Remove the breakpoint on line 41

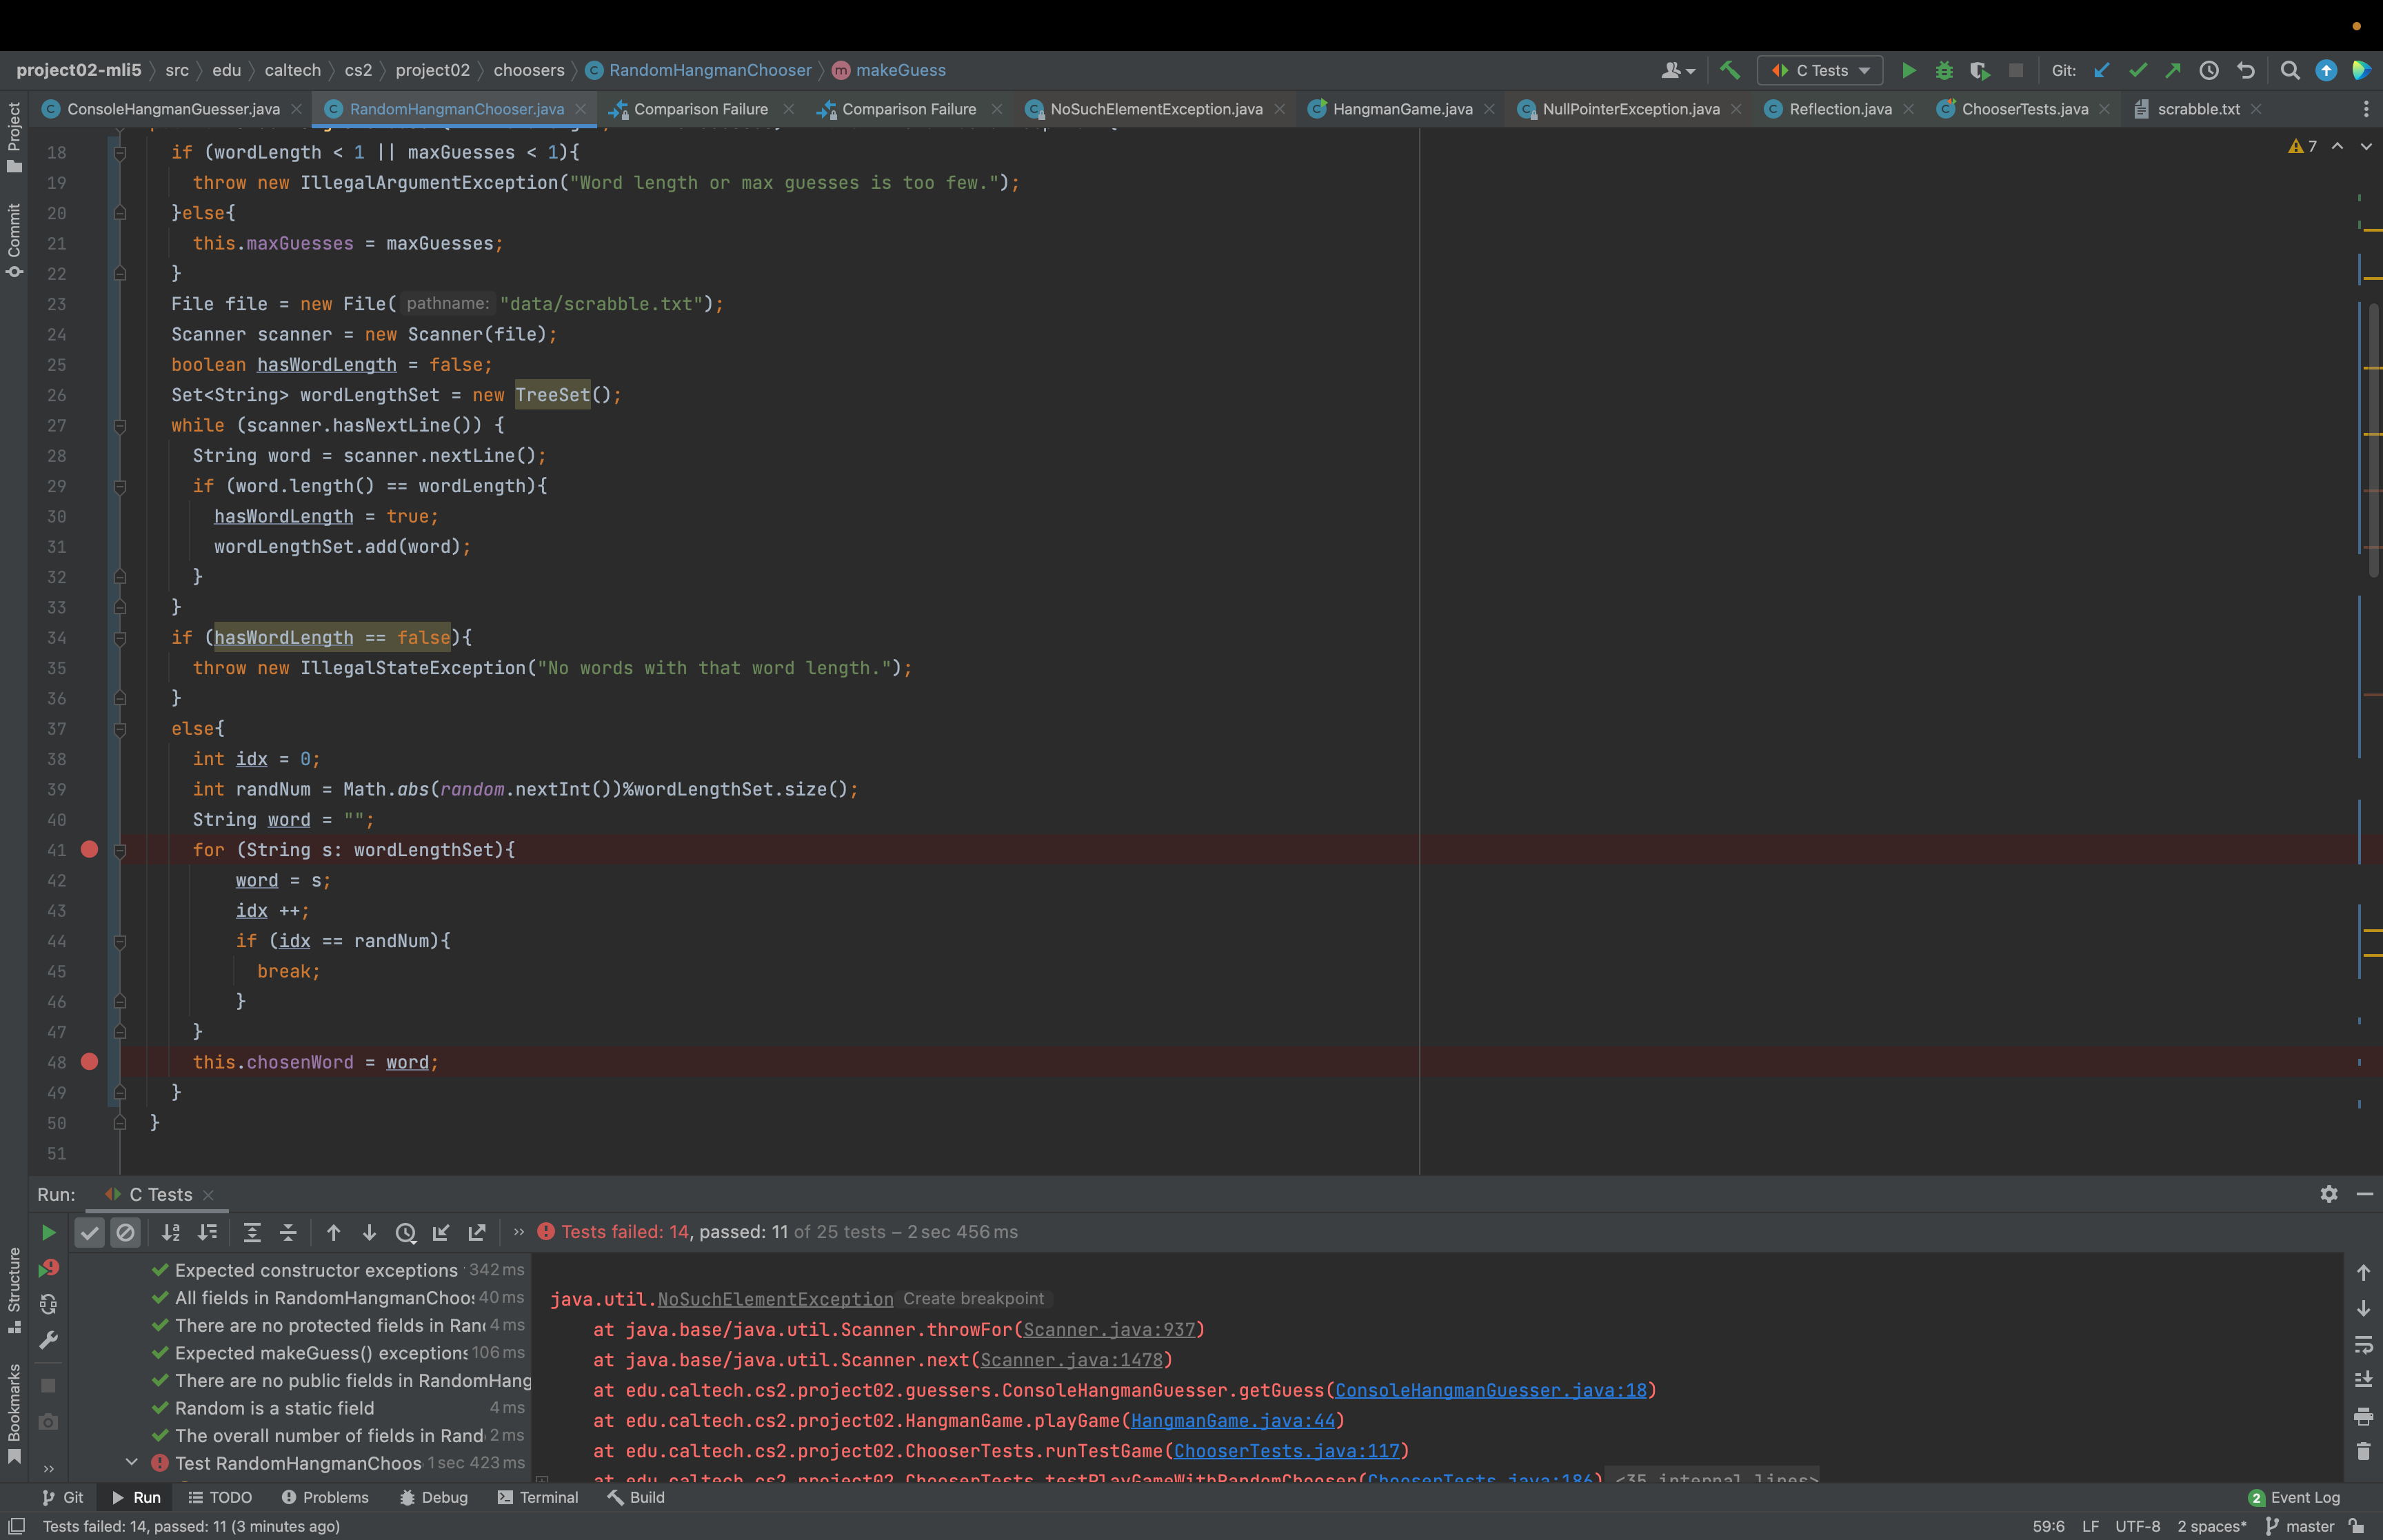[89, 850]
